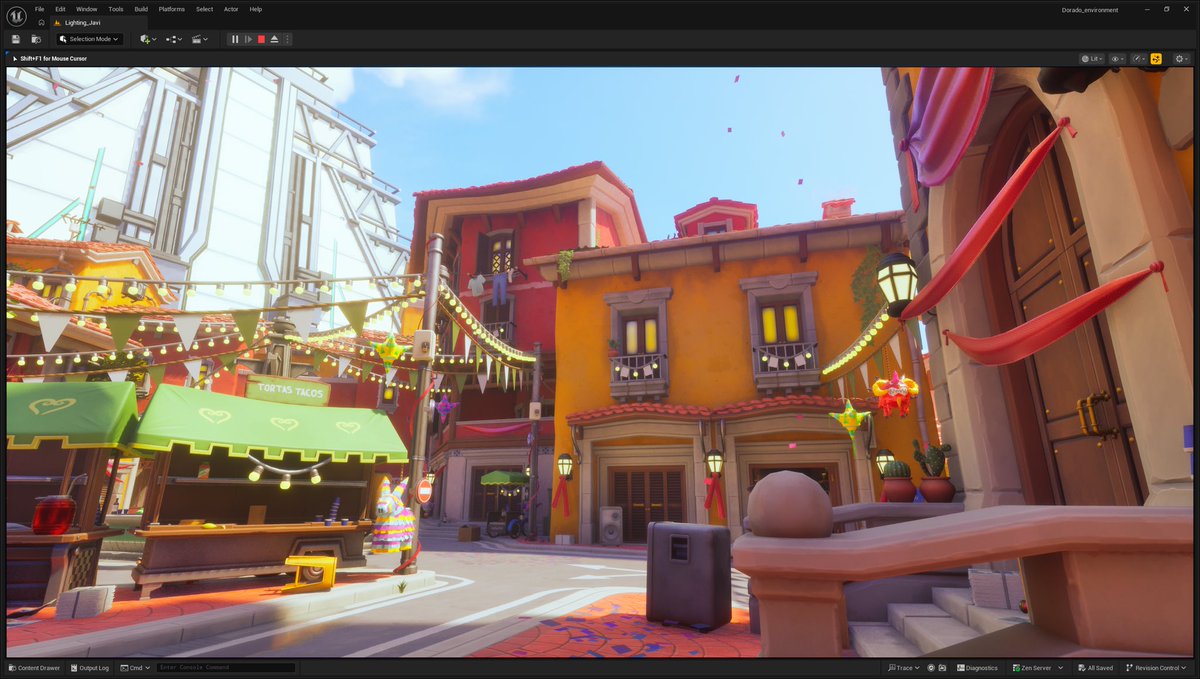Open the Platforms menu
Screen dimensions: 1200x679
pyautogui.click(x=172, y=9)
